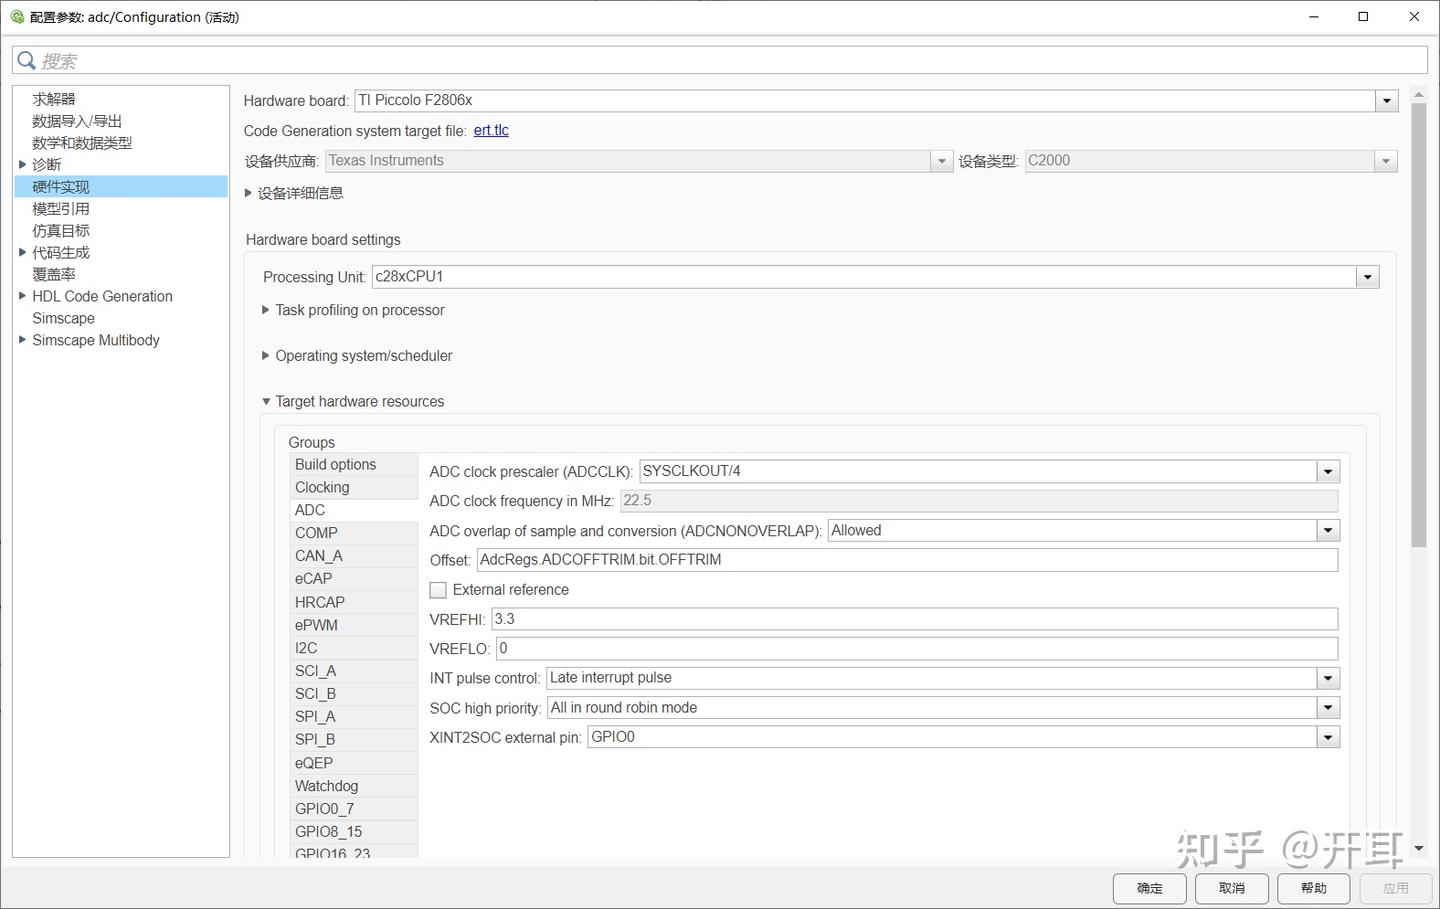
Task: Click the 确定 button
Action: (x=1148, y=888)
